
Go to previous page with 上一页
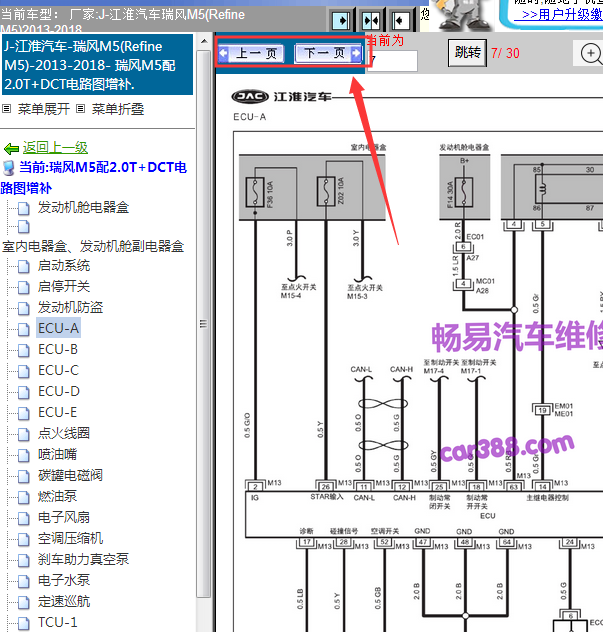point(251,53)
